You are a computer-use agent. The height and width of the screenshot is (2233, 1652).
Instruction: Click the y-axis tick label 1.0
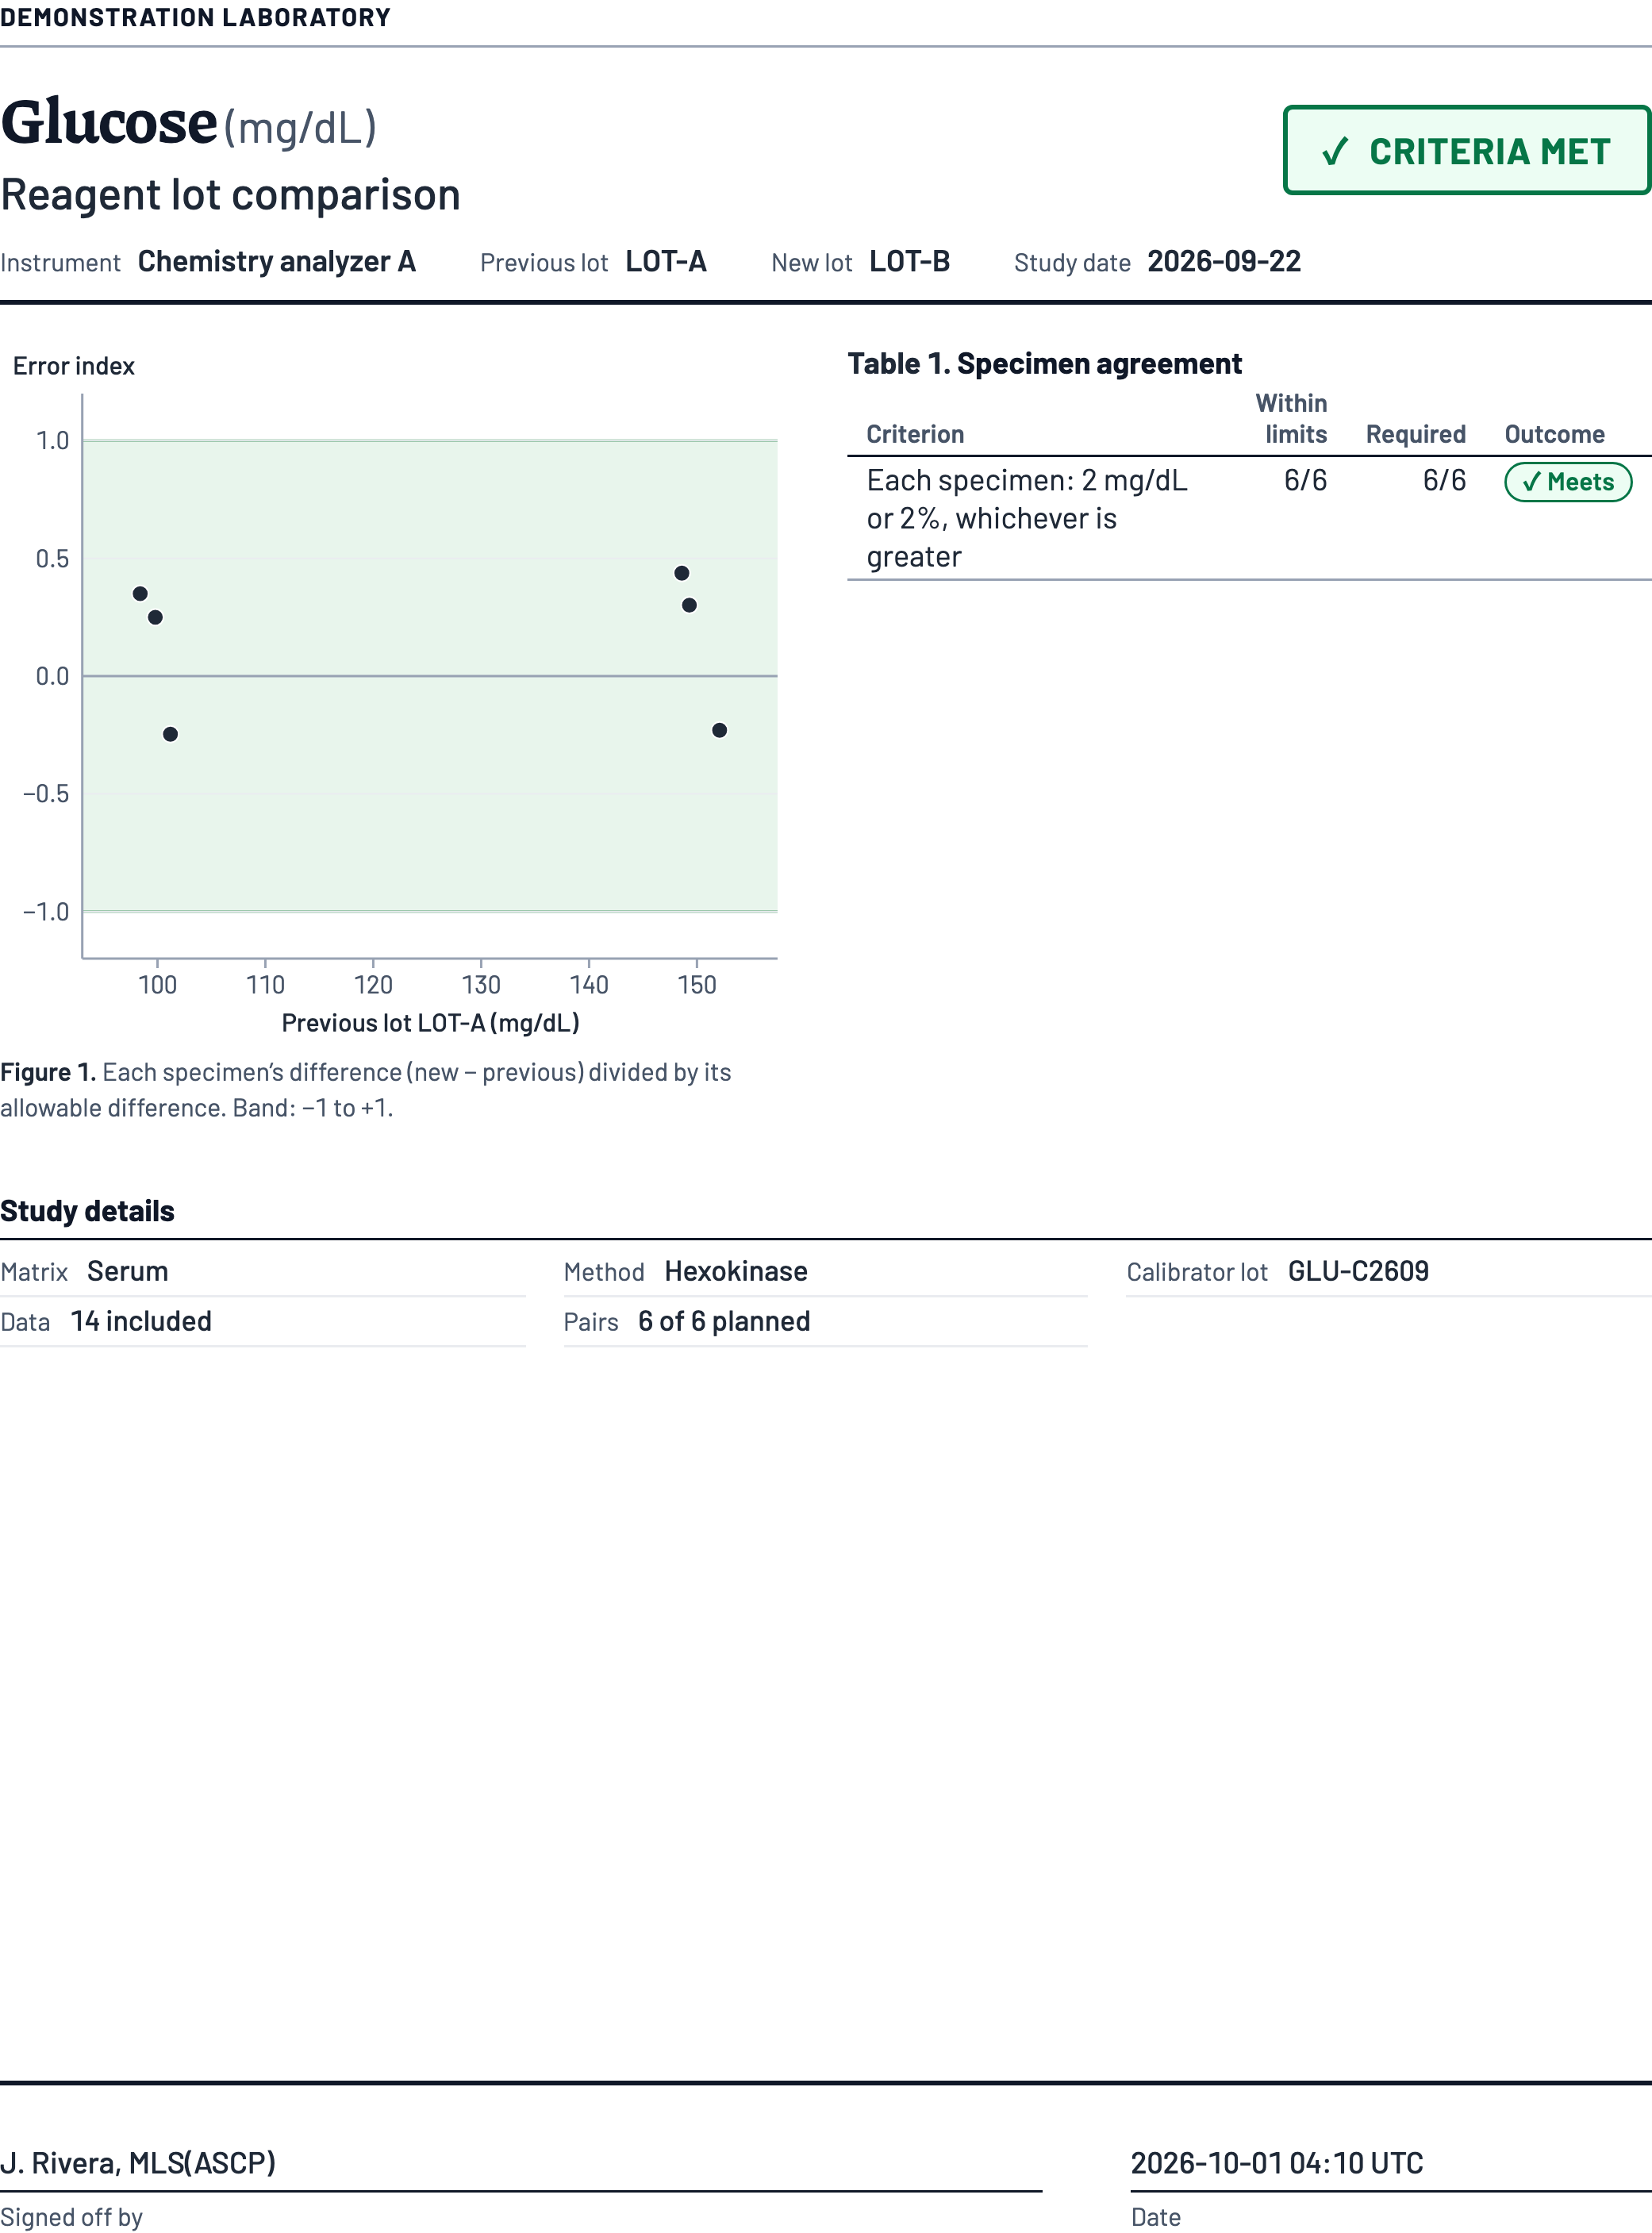coord(52,441)
